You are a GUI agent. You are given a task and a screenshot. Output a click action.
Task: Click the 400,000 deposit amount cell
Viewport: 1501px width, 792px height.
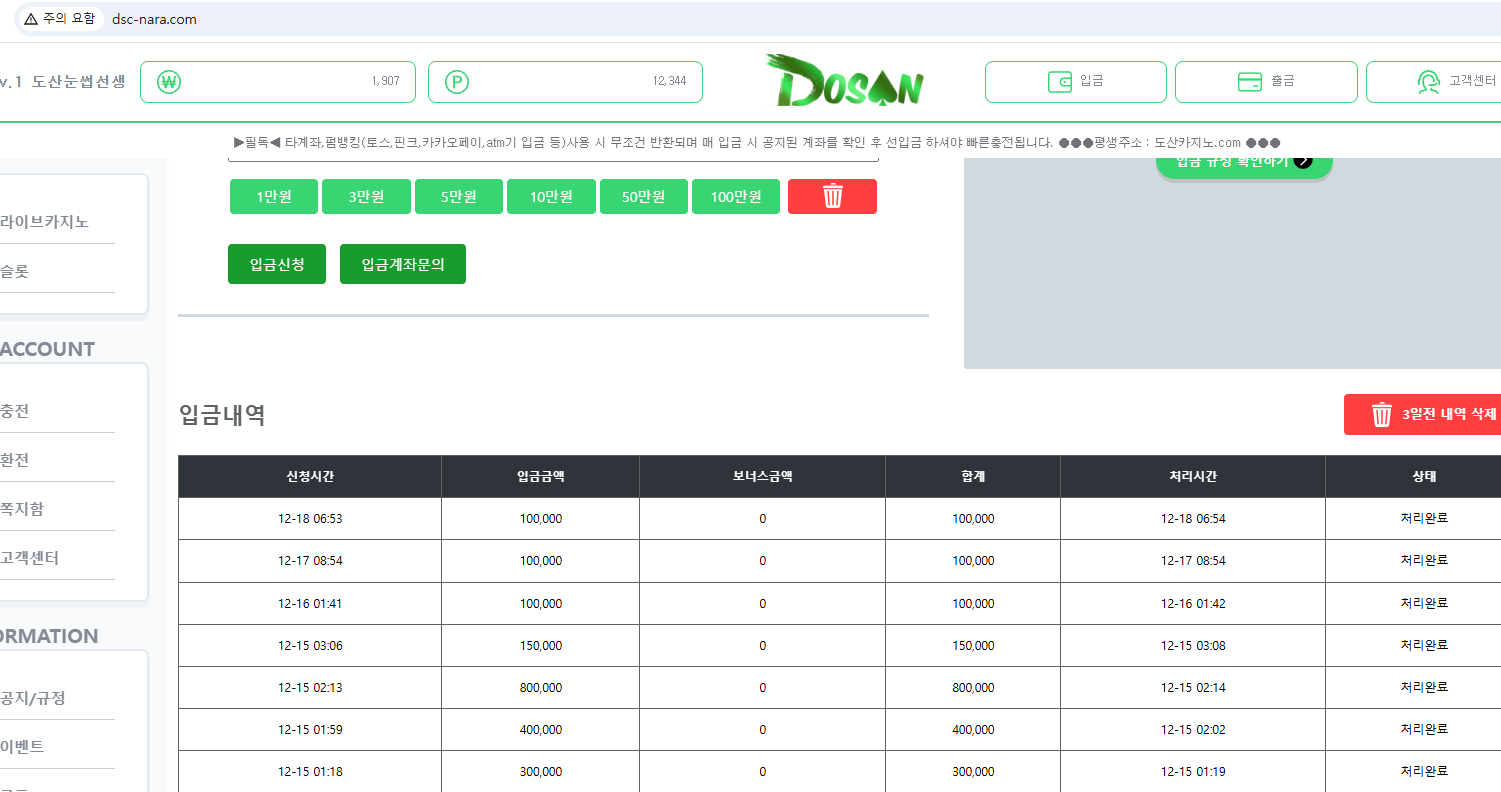tap(540, 730)
